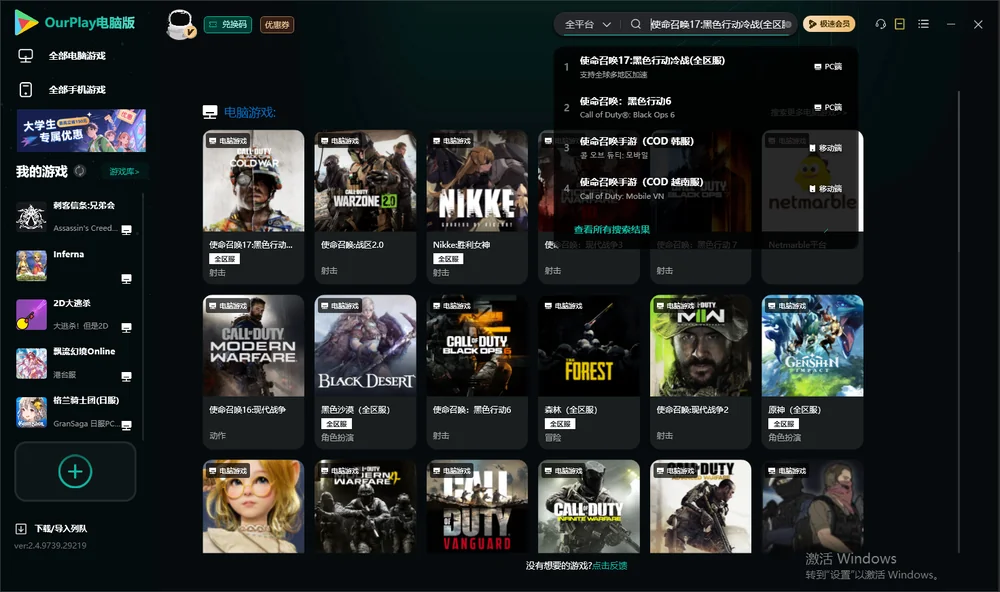The width and height of the screenshot is (1000, 592).
Task: Click 全部电脑游戏 monitor icon
Action: tap(26, 56)
